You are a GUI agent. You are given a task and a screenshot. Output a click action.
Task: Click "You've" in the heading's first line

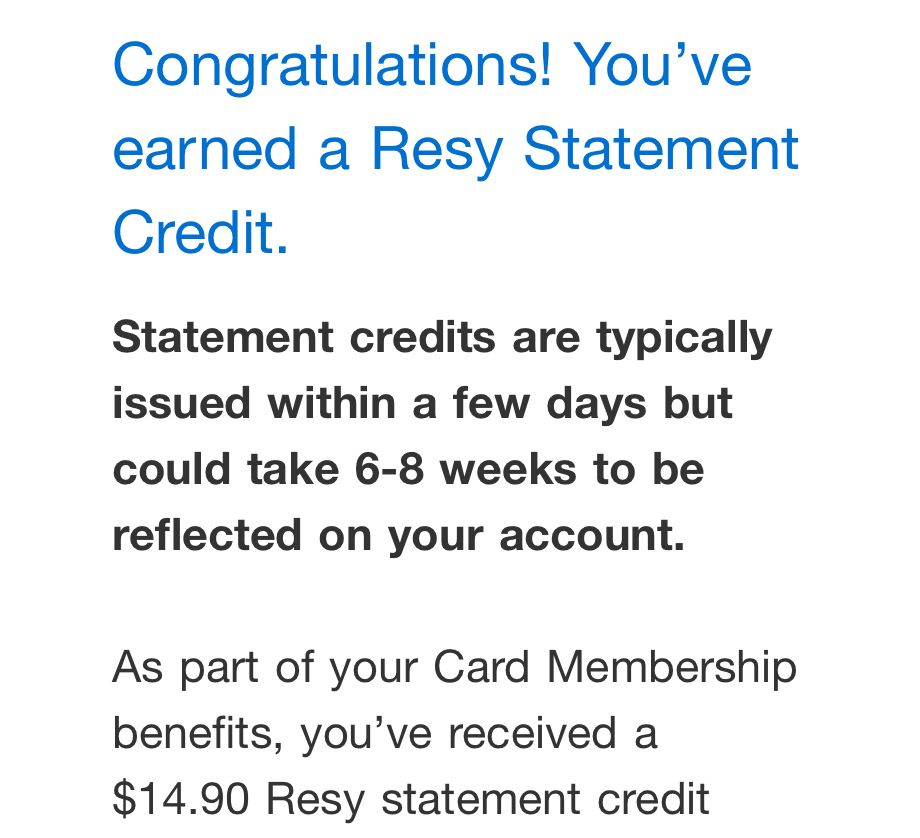662,65
